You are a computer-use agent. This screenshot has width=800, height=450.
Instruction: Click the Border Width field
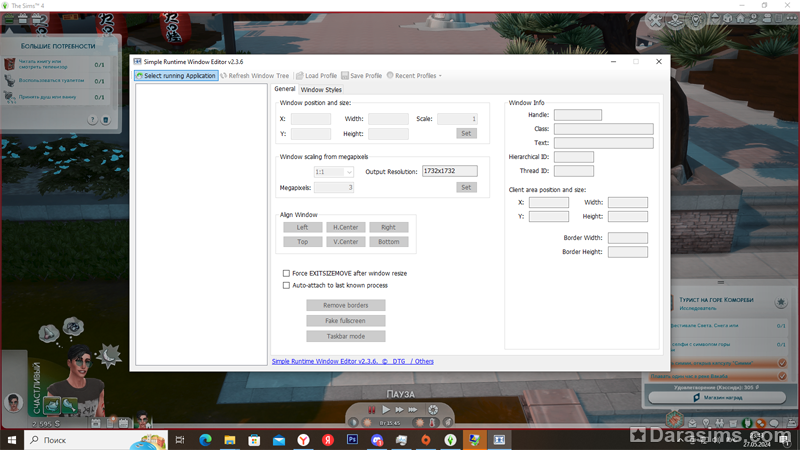click(x=628, y=238)
